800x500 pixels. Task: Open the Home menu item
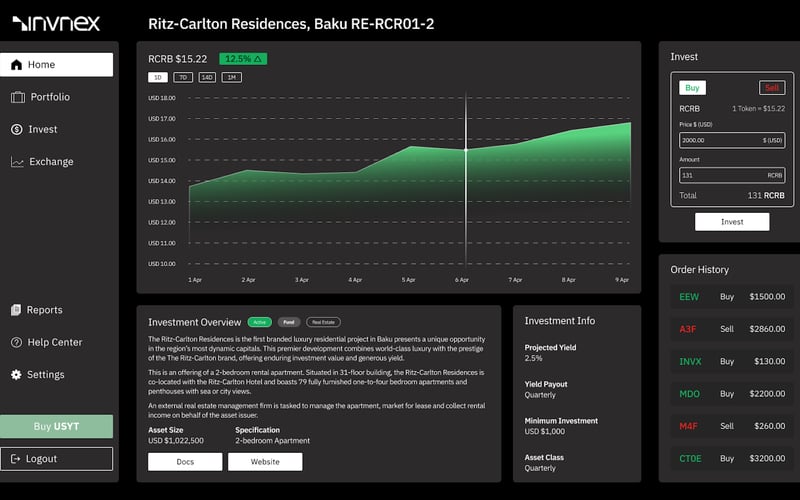pos(57,65)
